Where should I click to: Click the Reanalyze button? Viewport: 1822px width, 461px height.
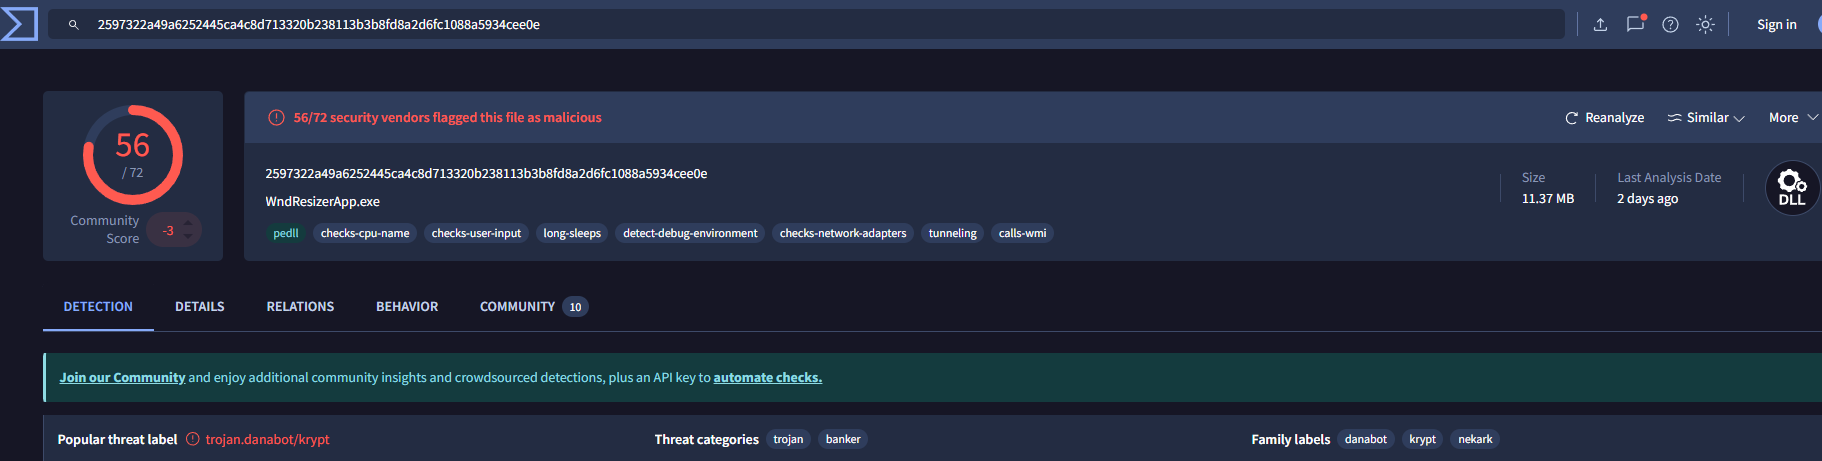pos(1604,118)
